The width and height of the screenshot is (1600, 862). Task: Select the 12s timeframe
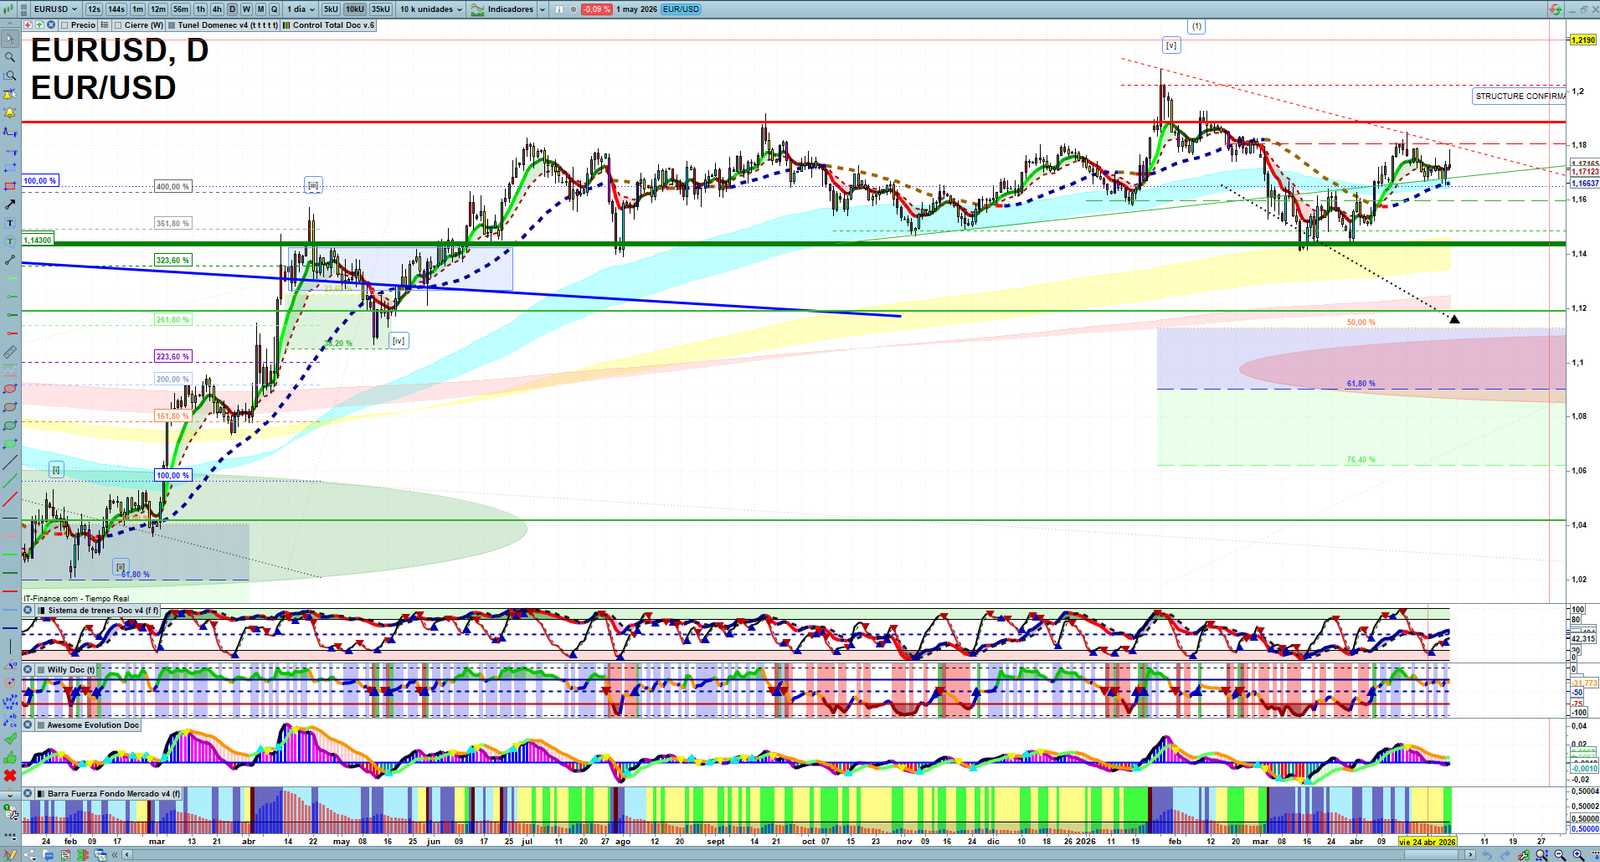coord(94,9)
